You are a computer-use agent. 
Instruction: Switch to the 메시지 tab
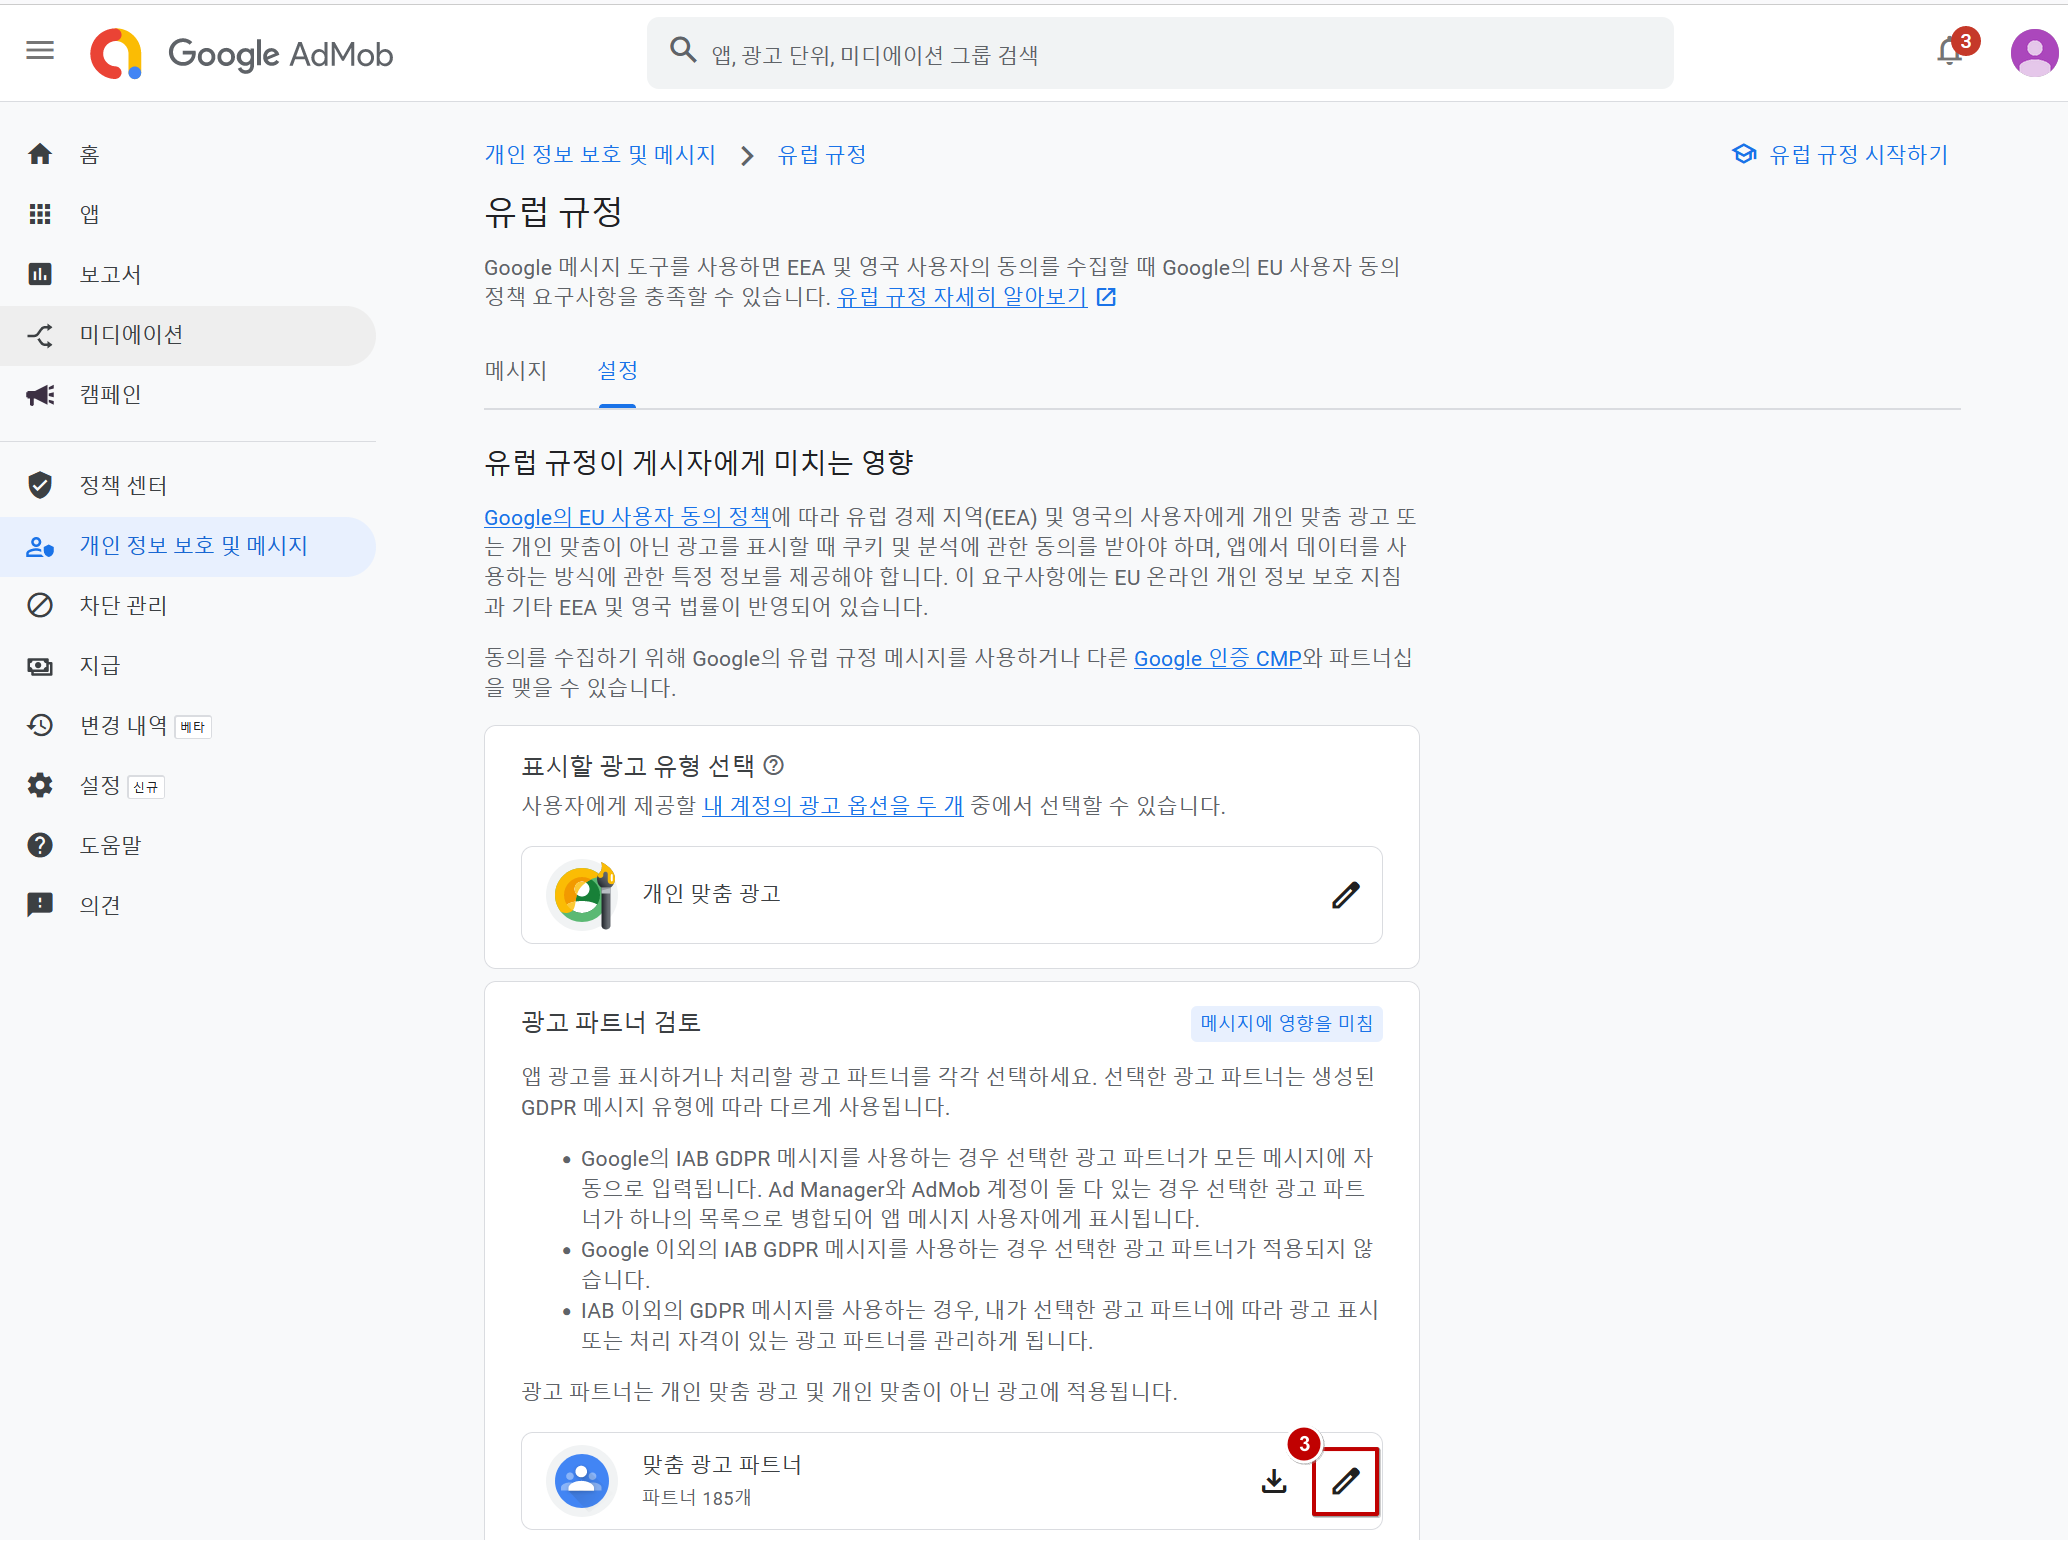pos(516,371)
